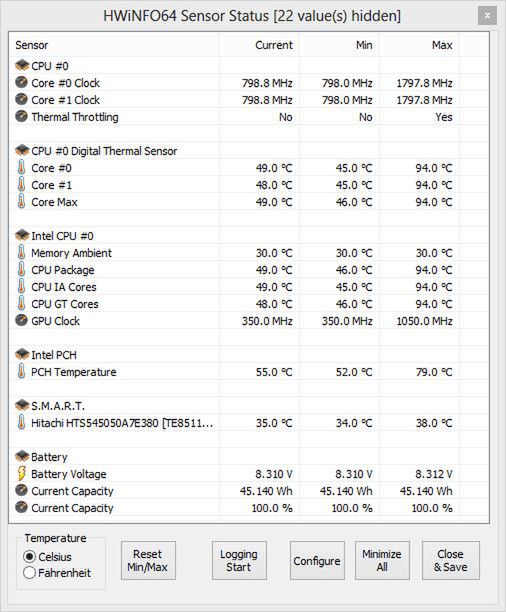This screenshot has height=612, width=506.
Task: Select the Intel PCH group row
Action: (x=249, y=354)
